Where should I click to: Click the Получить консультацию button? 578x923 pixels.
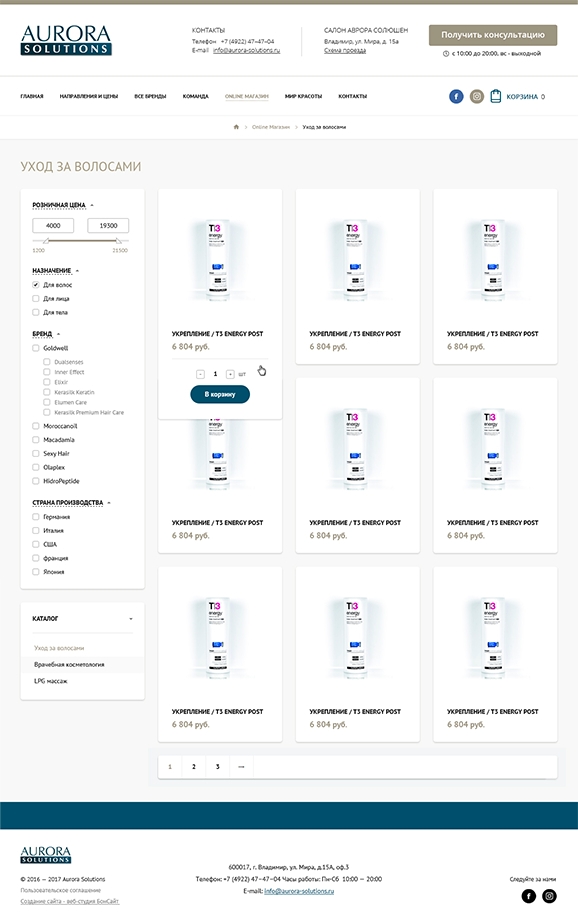click(x=493, y=35)
